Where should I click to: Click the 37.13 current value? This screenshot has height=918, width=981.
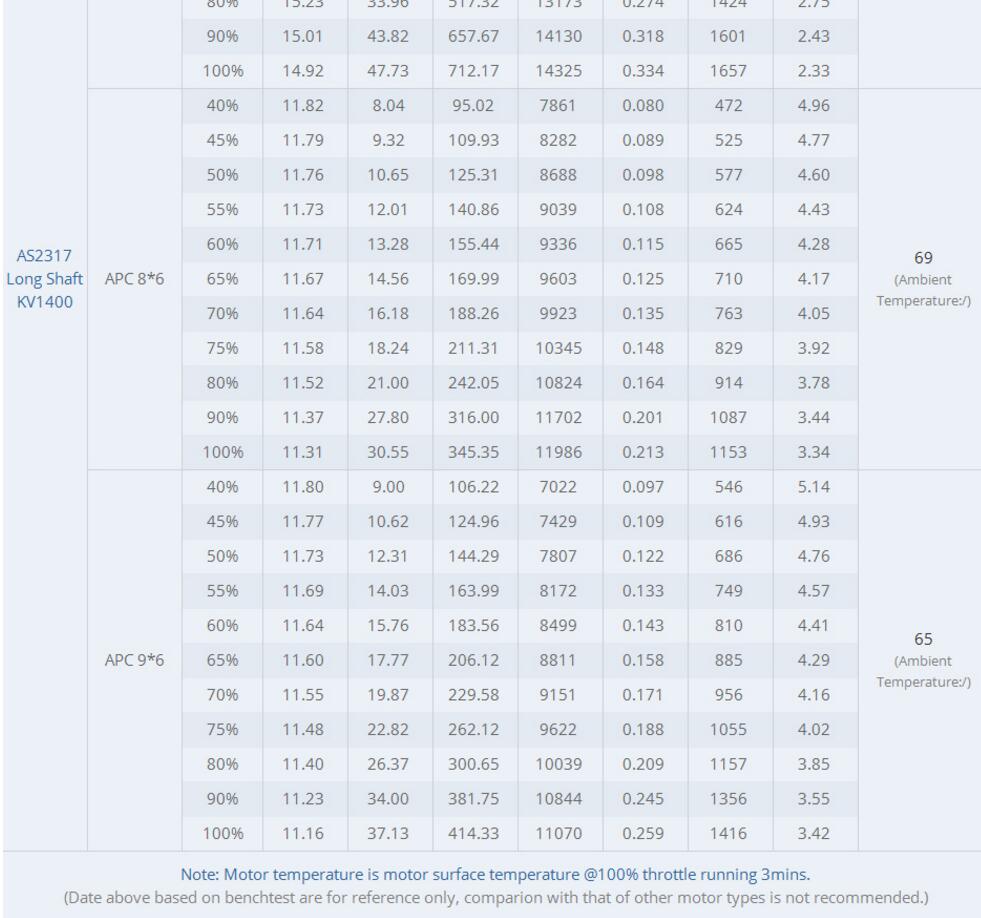(389, 831)
